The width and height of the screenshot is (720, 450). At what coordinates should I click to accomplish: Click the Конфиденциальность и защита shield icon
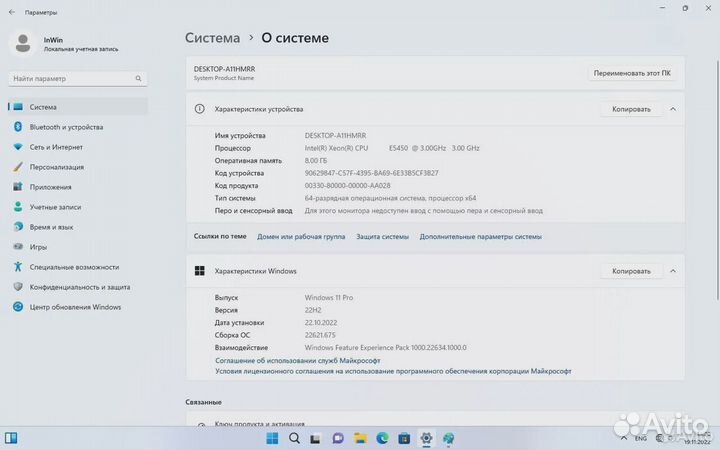[18, 287]
